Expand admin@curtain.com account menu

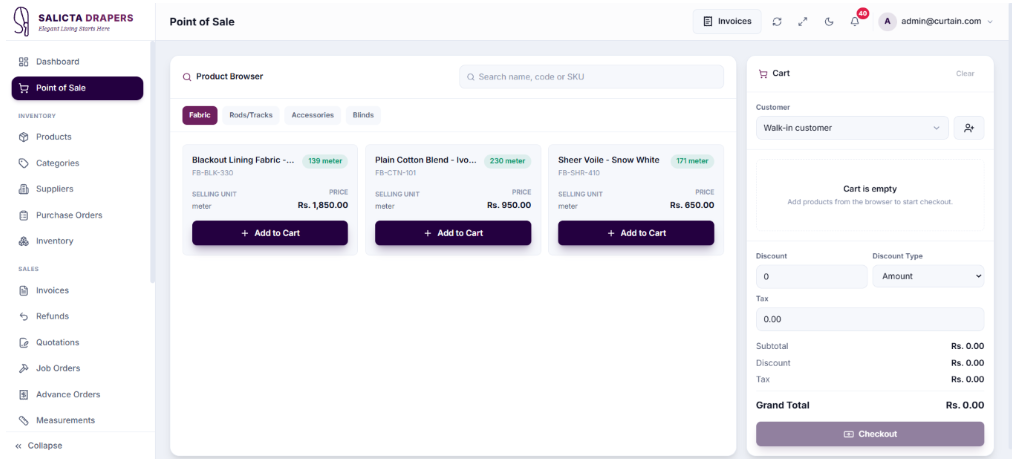tap(935, 21)
